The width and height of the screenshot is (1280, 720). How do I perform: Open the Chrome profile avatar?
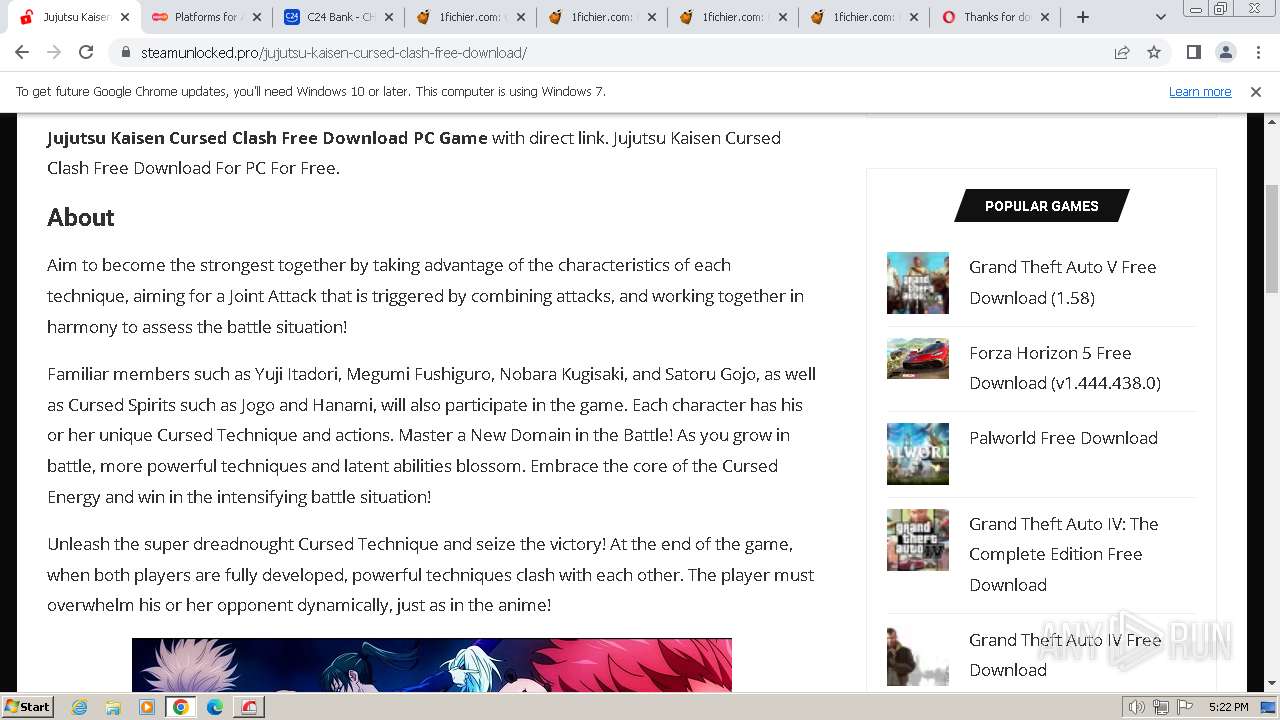click(x=1225, y=52)
